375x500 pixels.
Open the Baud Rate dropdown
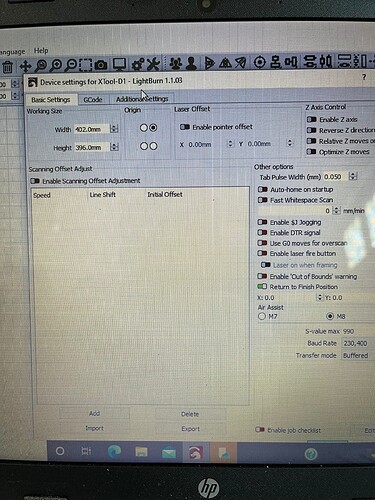click(x=355, y=343)
